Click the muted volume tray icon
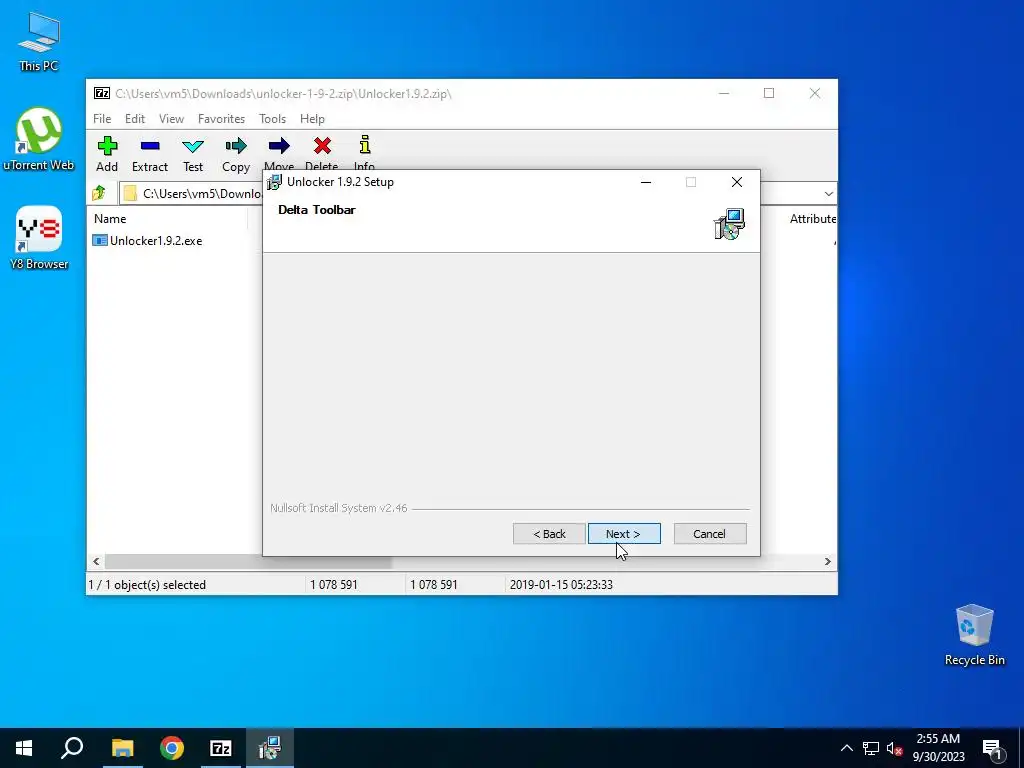The height and width of the screenshot is (768, 1024). [894, 748]
